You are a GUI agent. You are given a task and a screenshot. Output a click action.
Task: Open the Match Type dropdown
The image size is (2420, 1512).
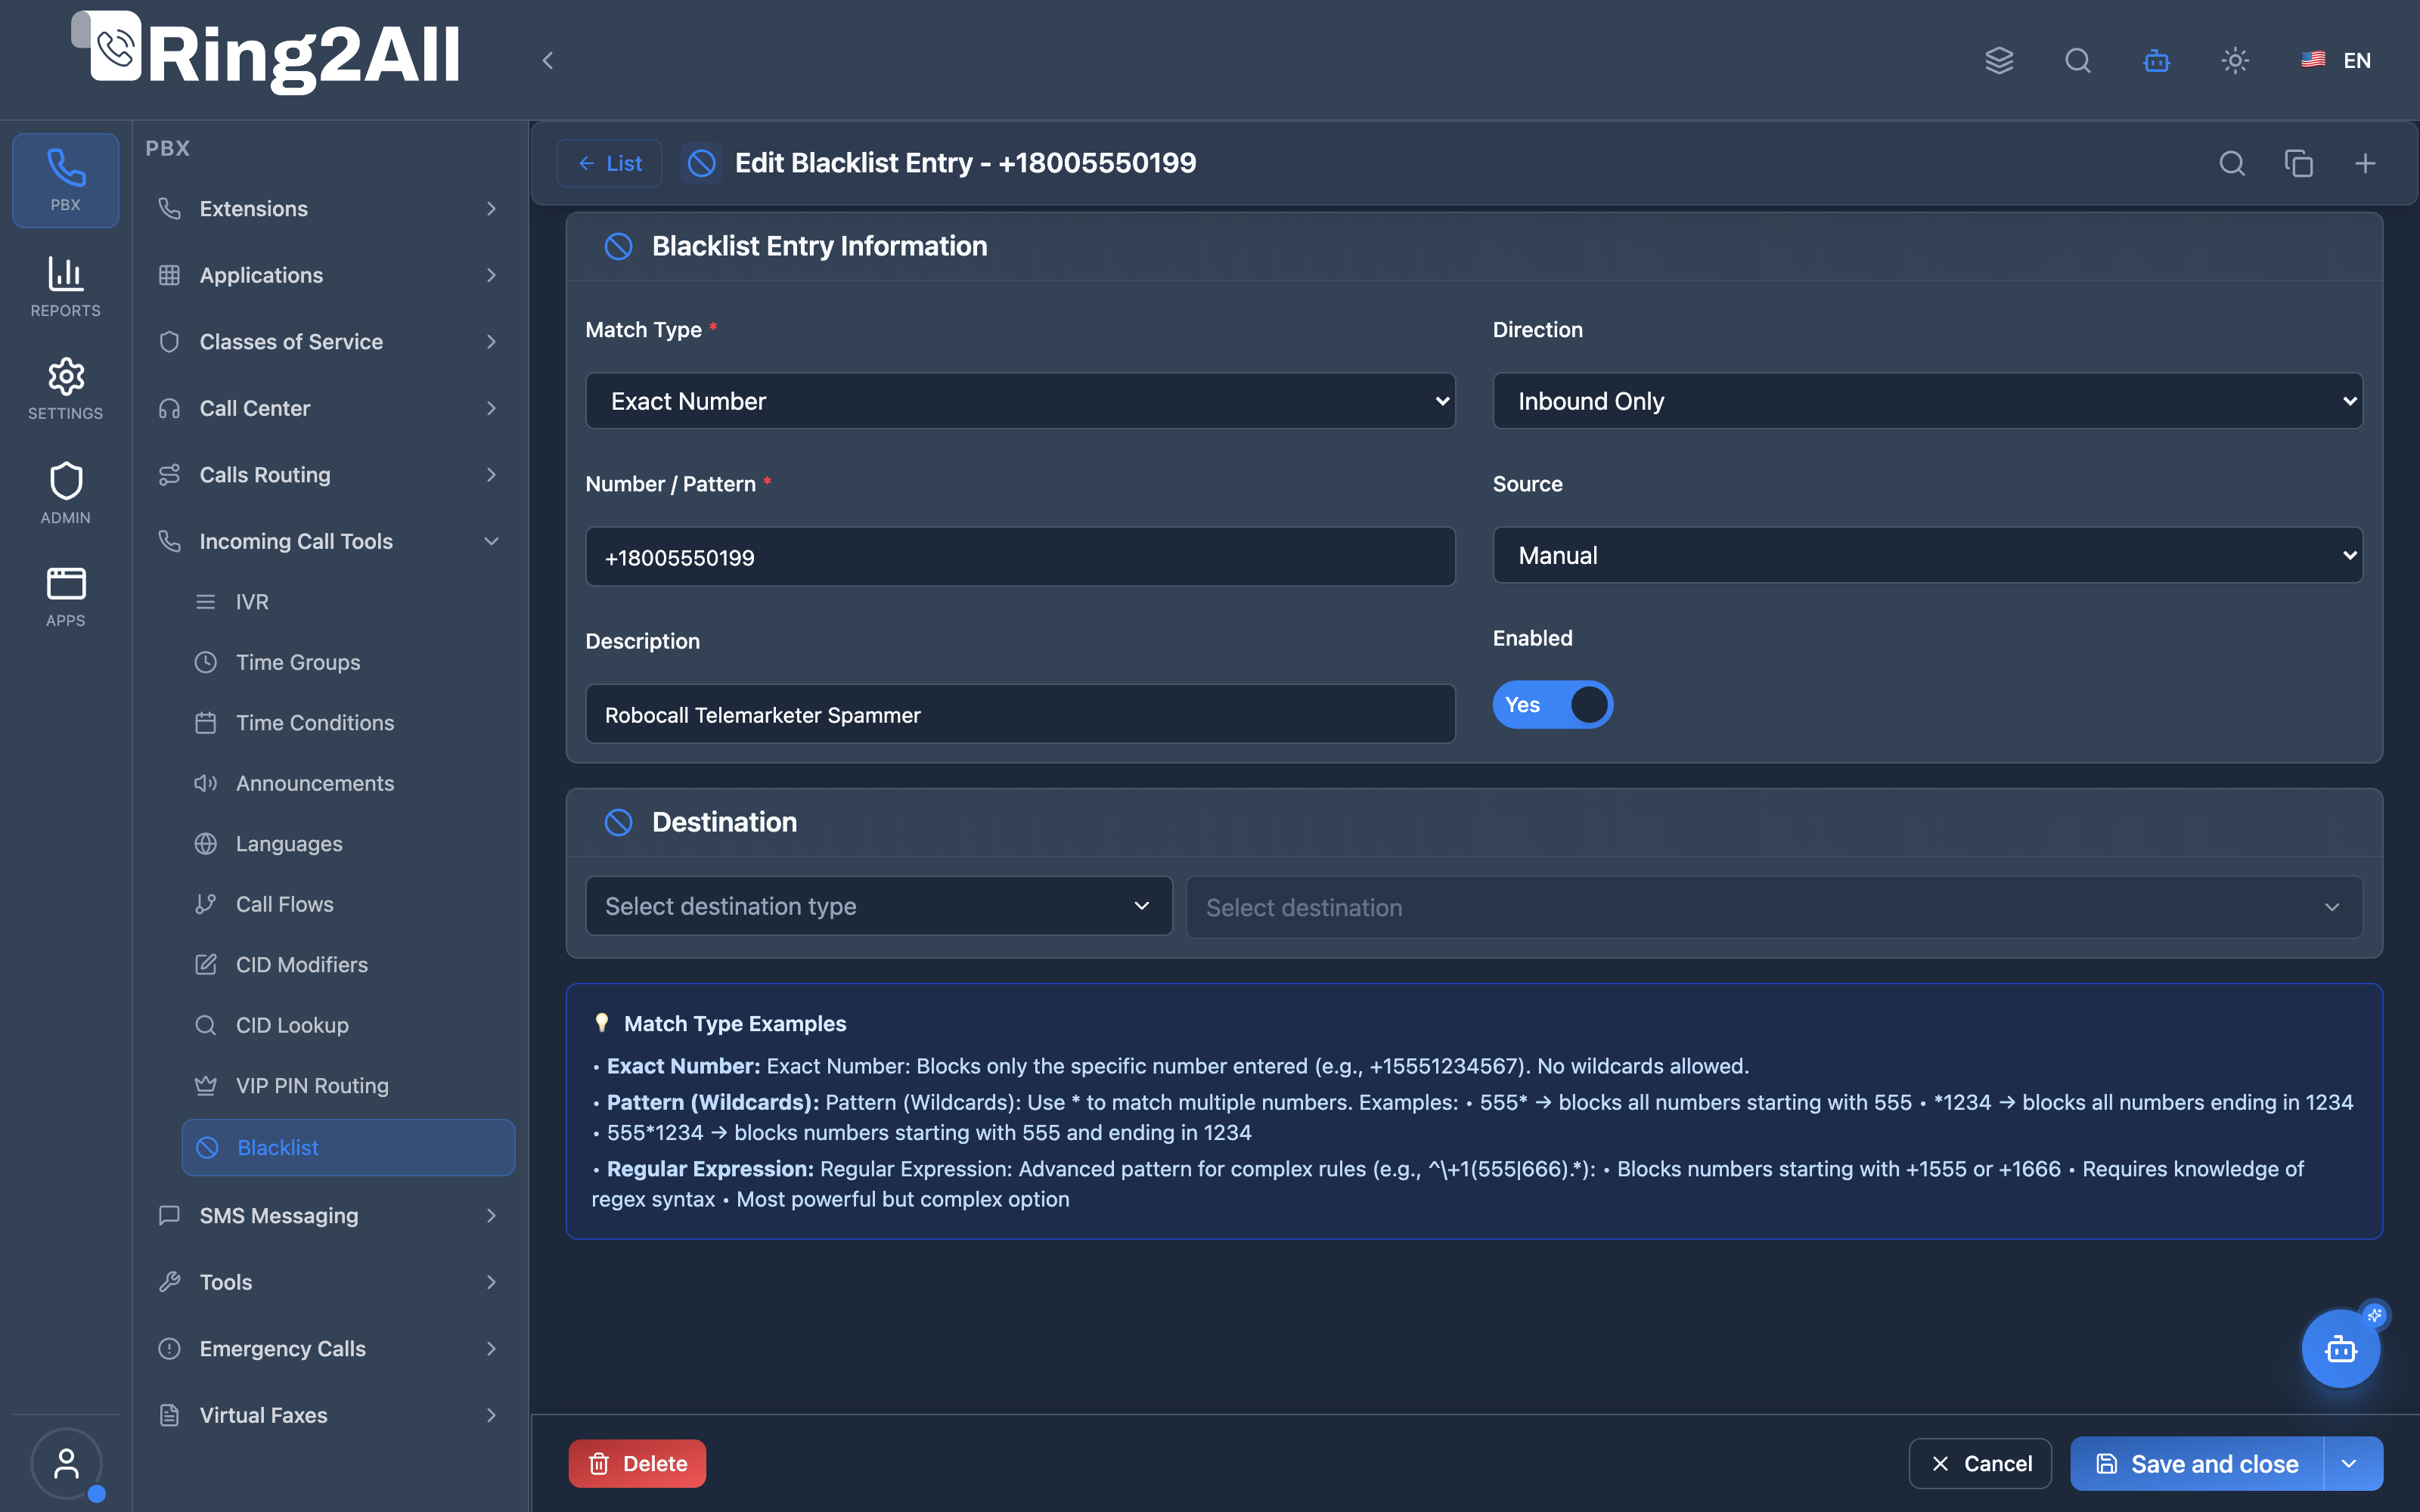(x=1020, y=401)
